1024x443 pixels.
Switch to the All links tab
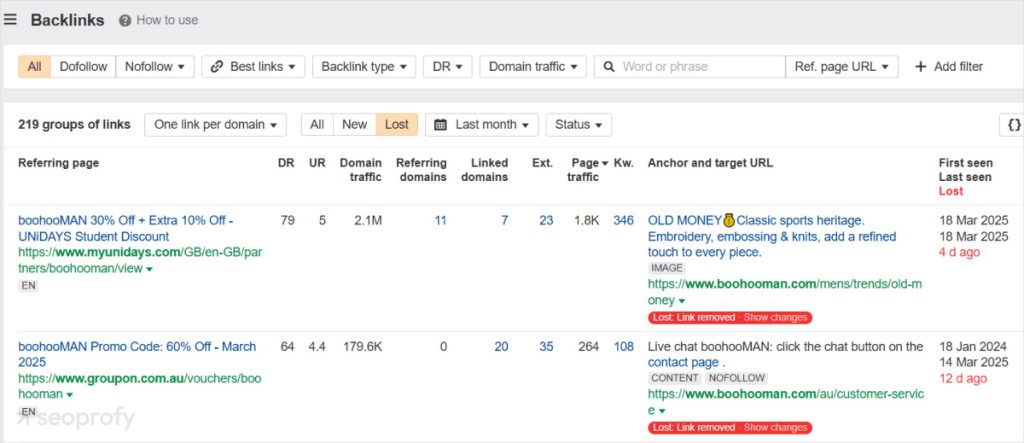click(x=317, y=125)
